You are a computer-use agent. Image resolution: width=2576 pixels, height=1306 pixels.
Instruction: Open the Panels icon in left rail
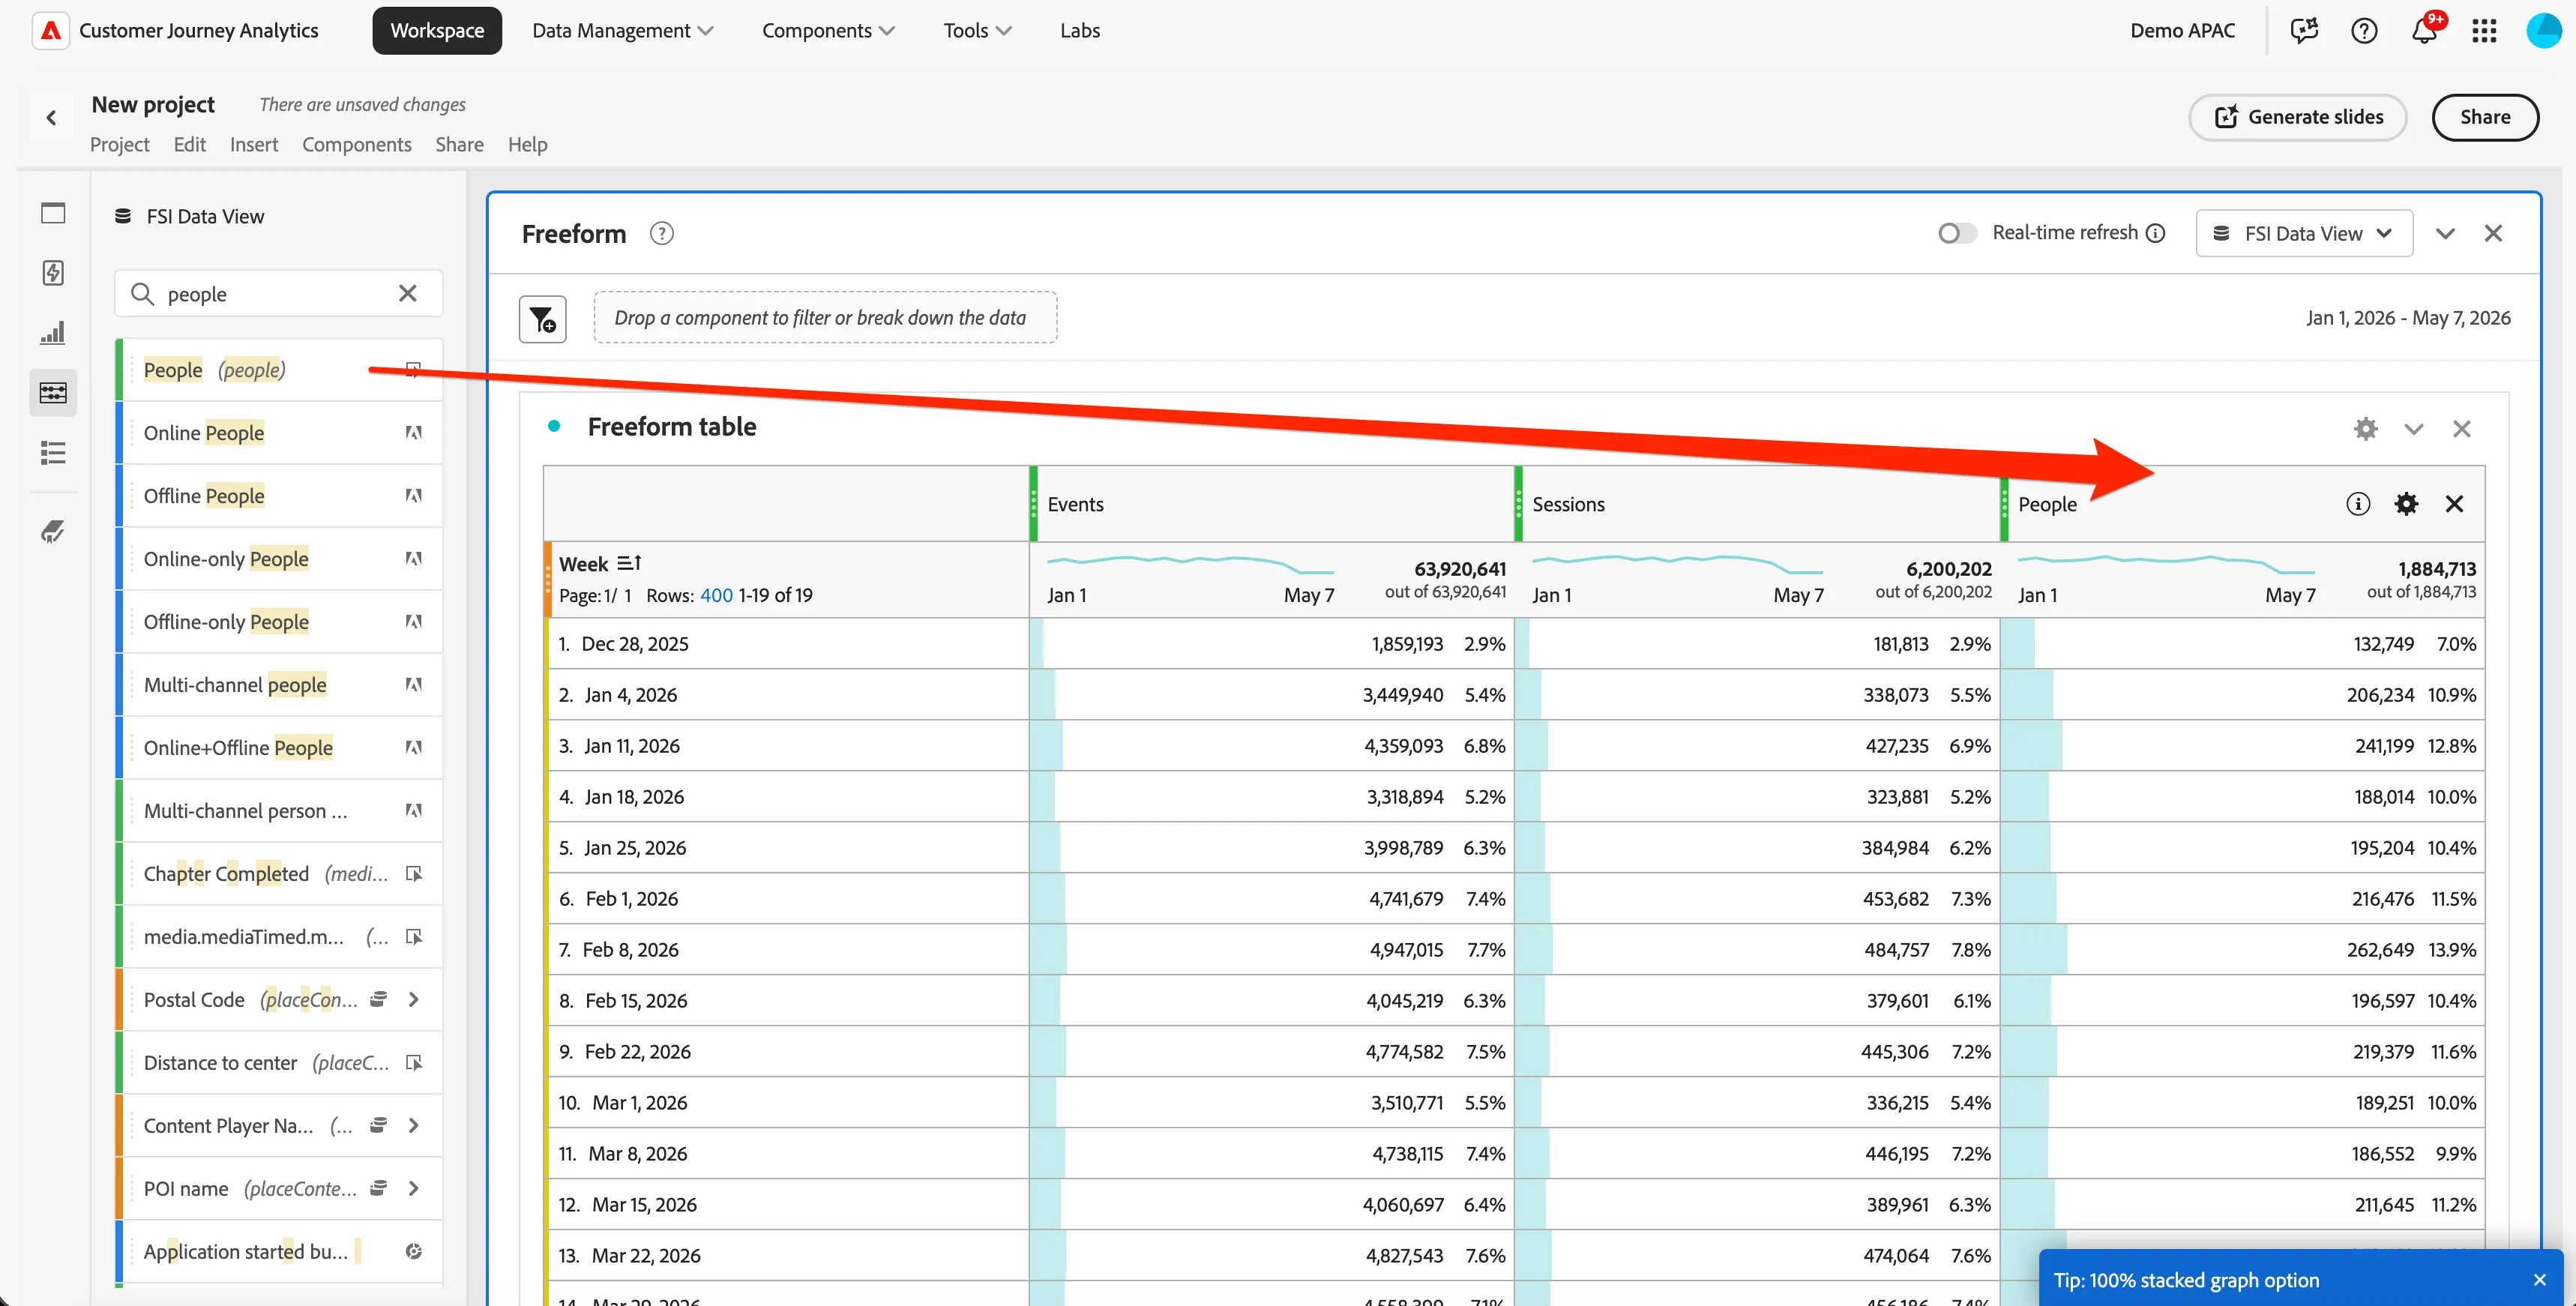[x=53, y=213]
